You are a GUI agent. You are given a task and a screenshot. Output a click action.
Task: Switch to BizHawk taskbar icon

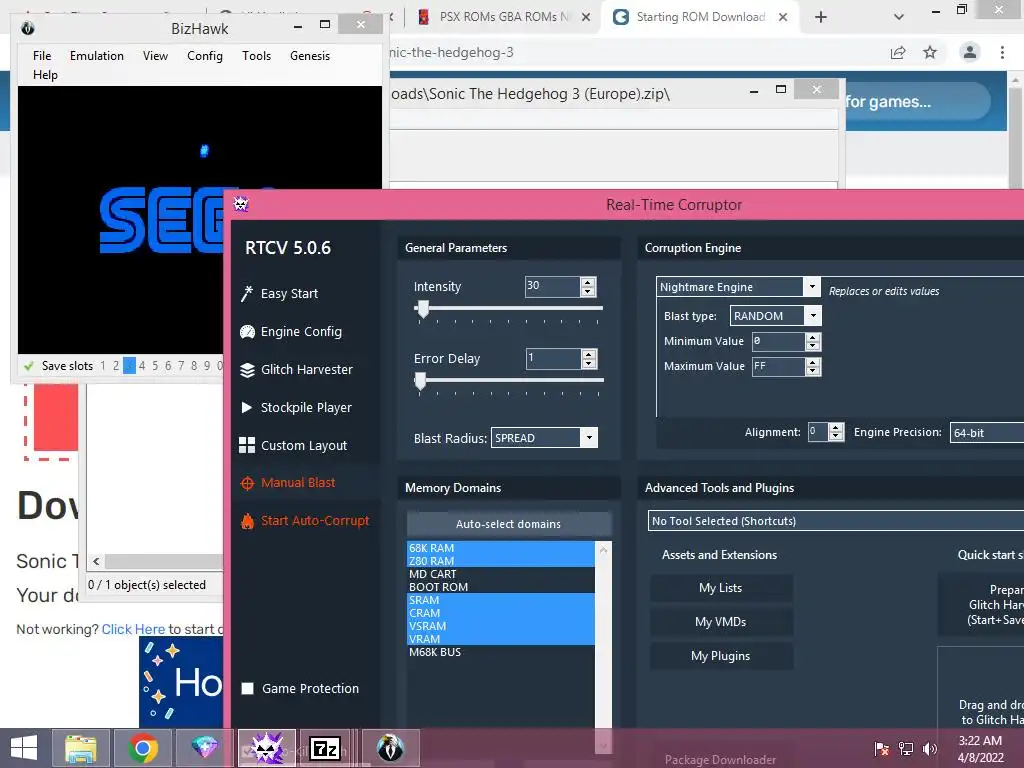point(390,748)
